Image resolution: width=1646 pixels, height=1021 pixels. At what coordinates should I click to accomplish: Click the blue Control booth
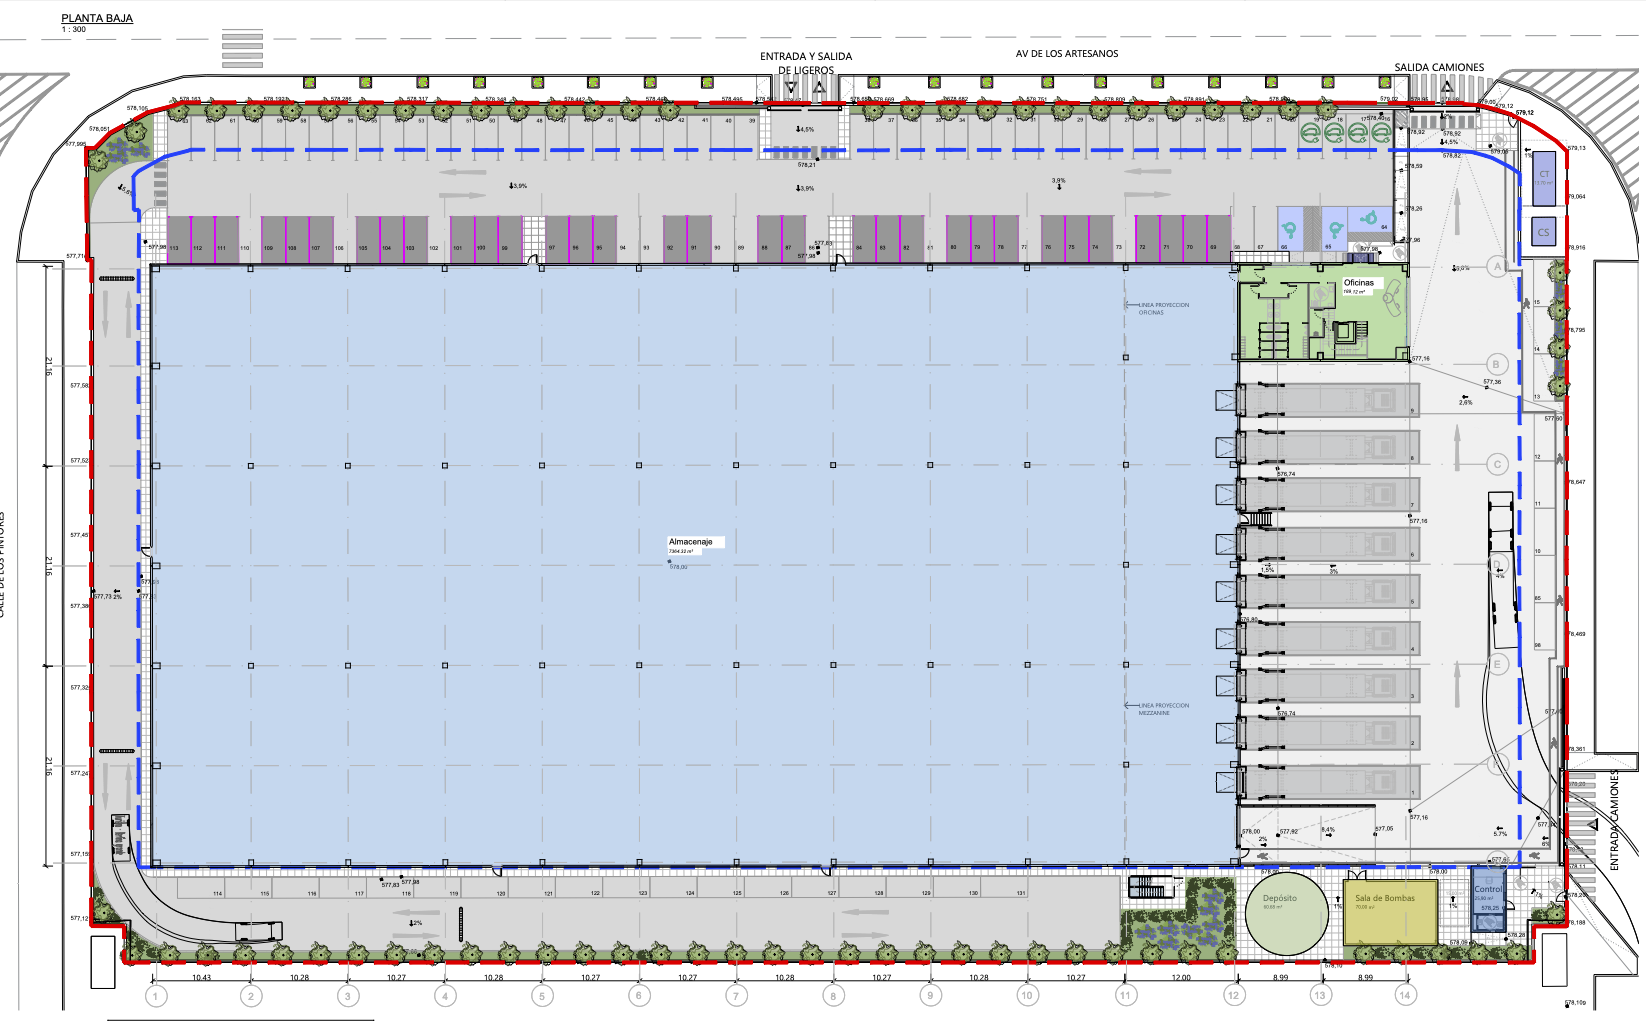tap(1488, 897)
